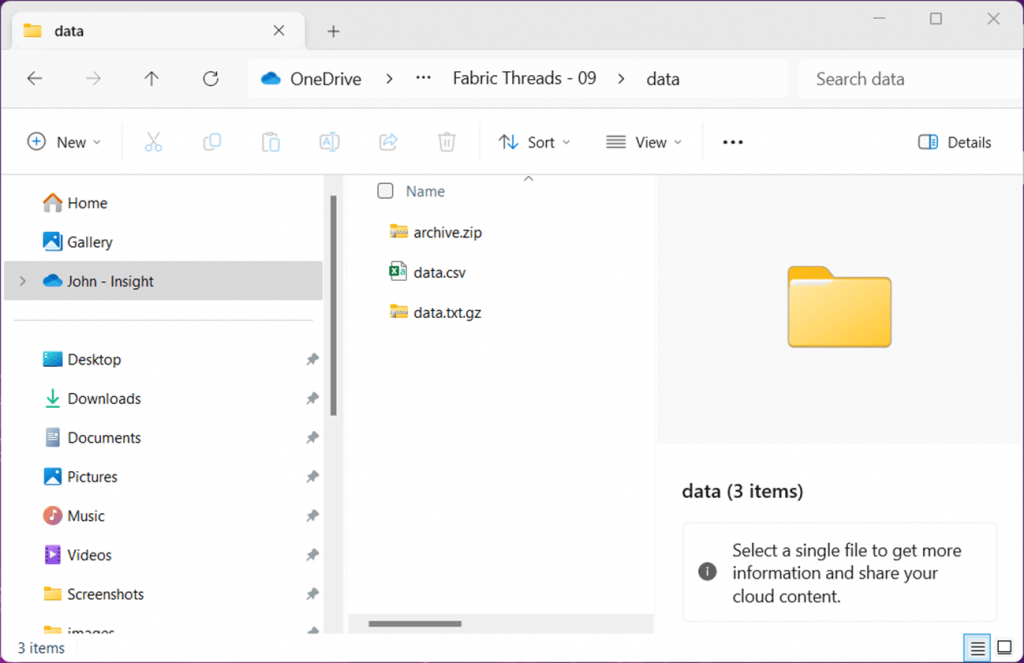Click the Copy icon in toolbar

point(212,142)
